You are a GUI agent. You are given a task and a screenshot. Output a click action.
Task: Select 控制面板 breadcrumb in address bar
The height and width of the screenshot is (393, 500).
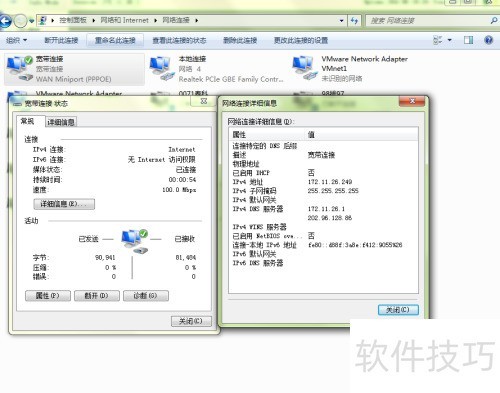point(73,20)
